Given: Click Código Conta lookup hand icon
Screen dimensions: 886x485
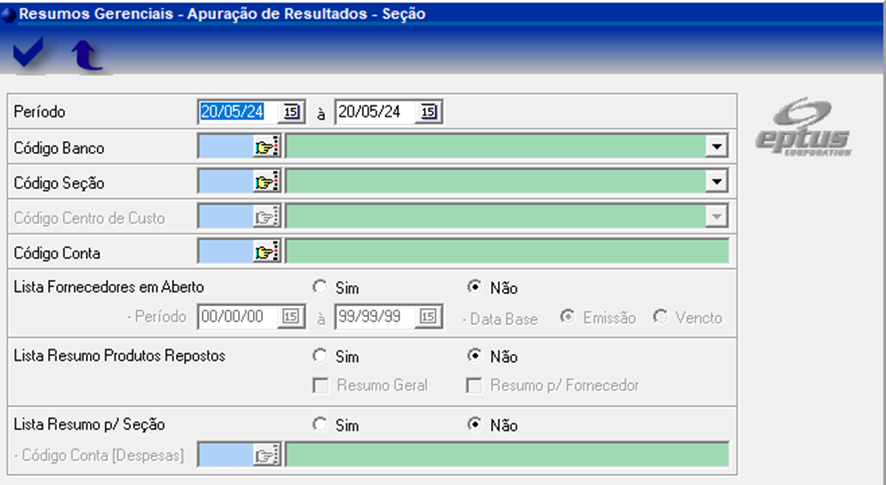Looking at the screenshot, I should pos(265,253).
